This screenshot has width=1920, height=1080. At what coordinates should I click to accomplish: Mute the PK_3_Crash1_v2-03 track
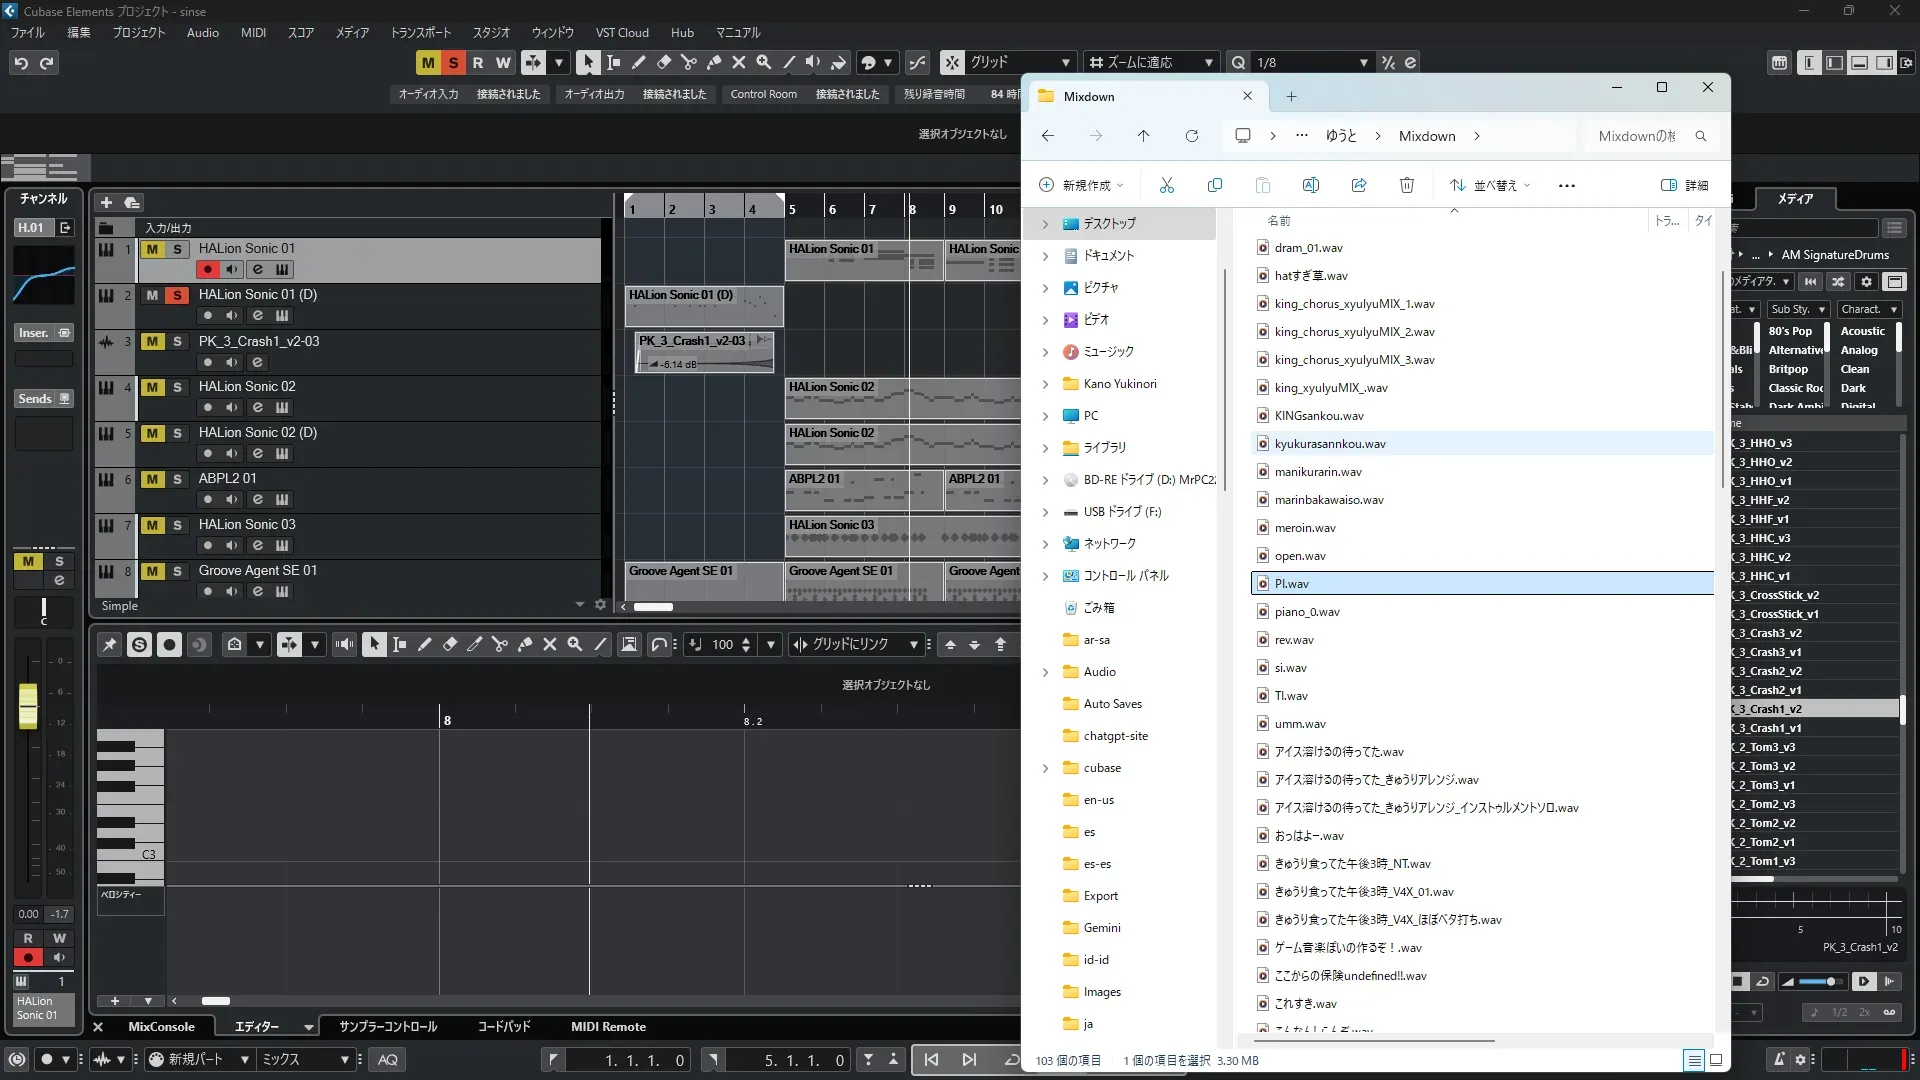point(152,341)
